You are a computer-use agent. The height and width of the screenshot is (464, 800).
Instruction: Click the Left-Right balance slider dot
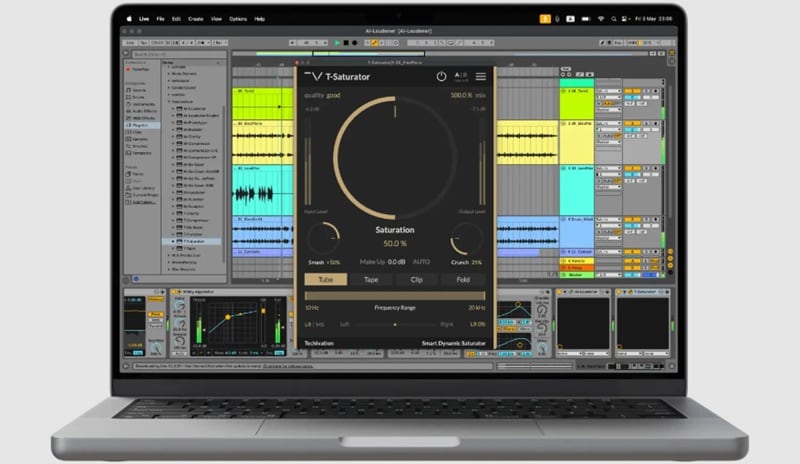click(395, 324)
